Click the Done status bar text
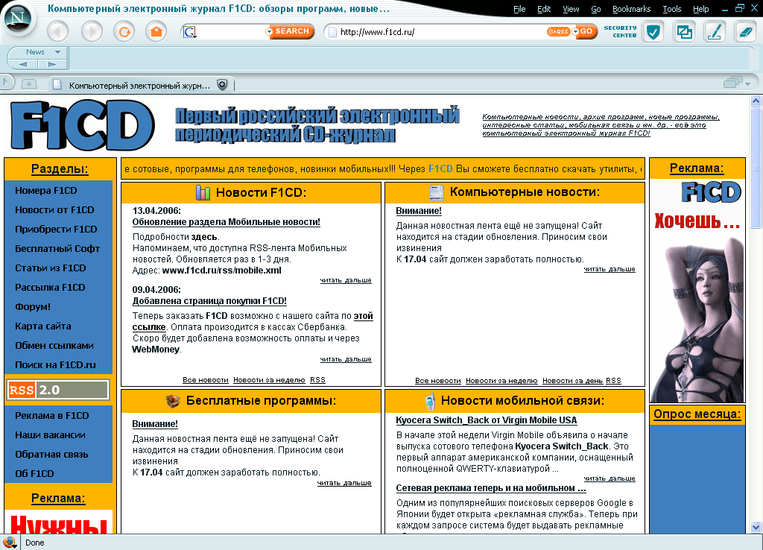Viewport: 763px width, 550px height. coord(35,543)
